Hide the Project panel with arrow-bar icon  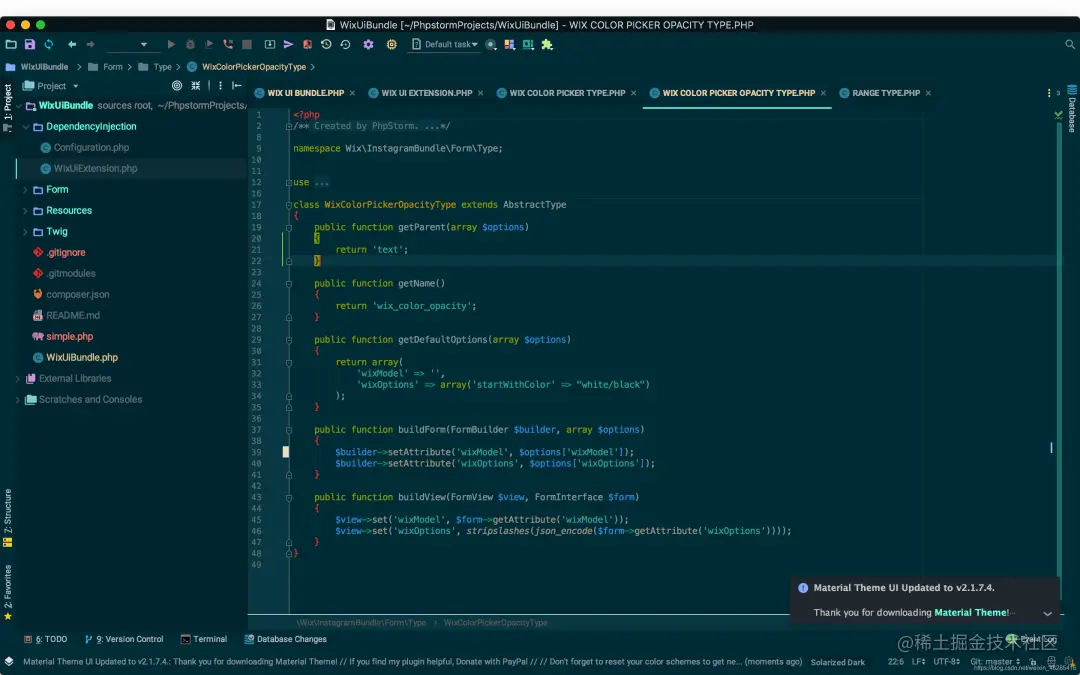237,85
